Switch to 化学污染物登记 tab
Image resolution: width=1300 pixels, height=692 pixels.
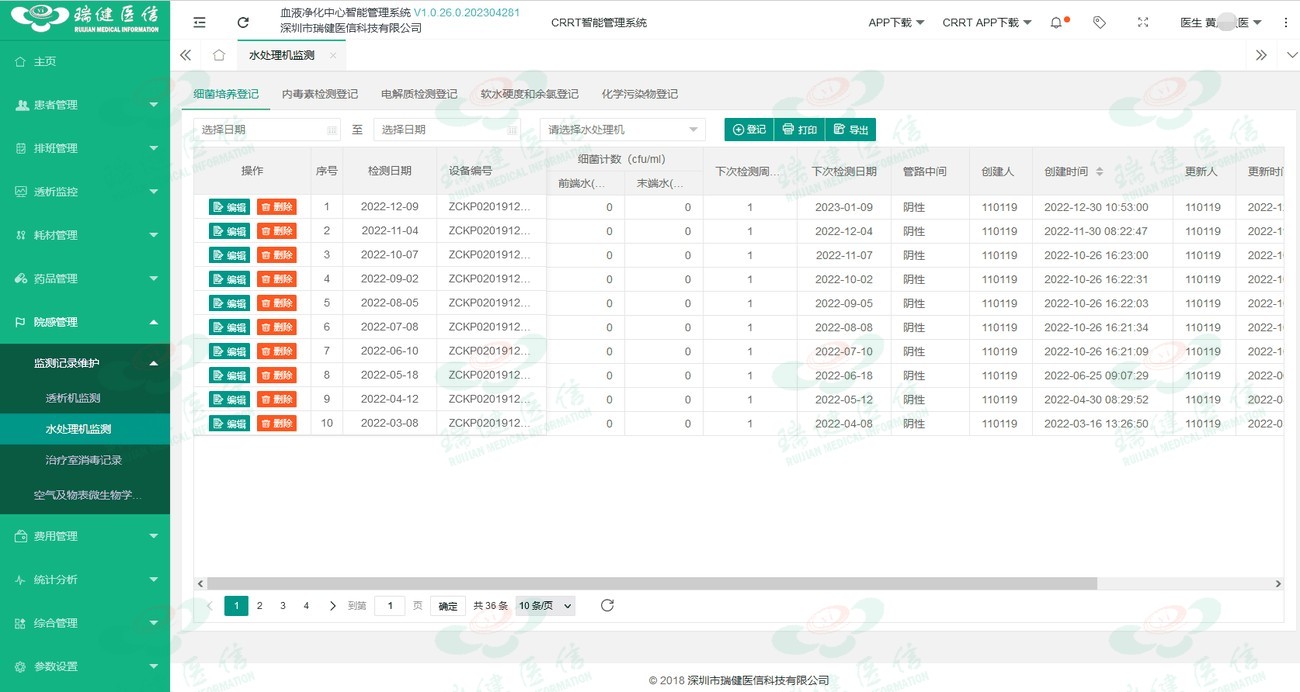(x=640, y=94)
